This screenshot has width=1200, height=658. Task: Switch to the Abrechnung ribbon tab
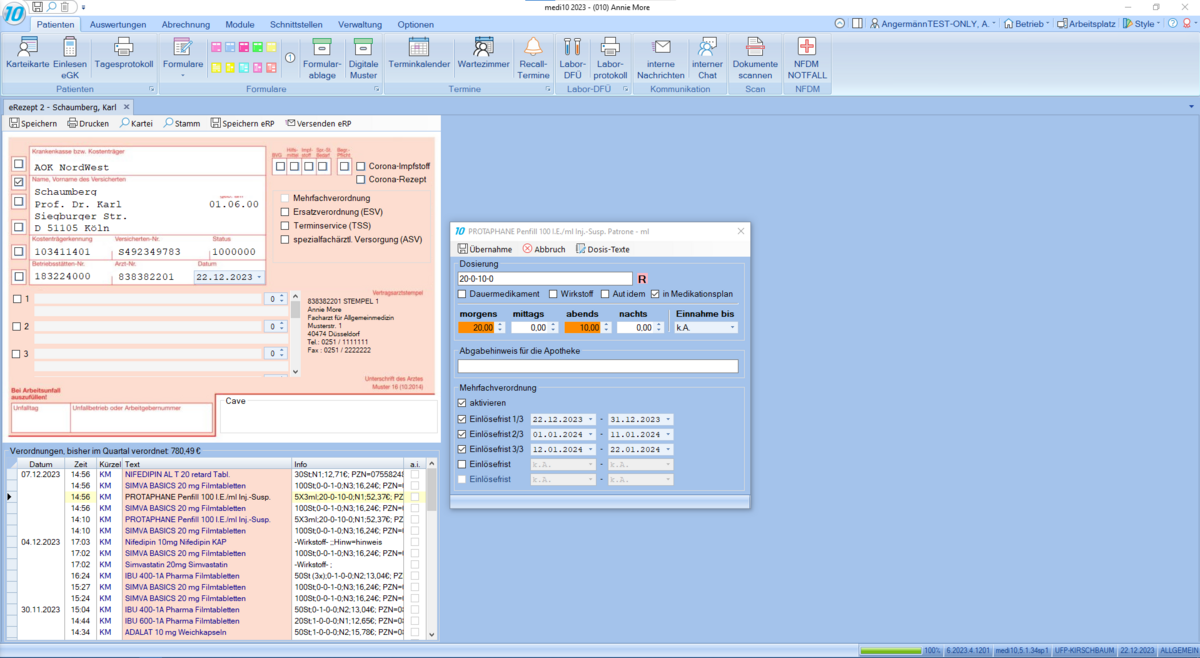pos(185,24)
